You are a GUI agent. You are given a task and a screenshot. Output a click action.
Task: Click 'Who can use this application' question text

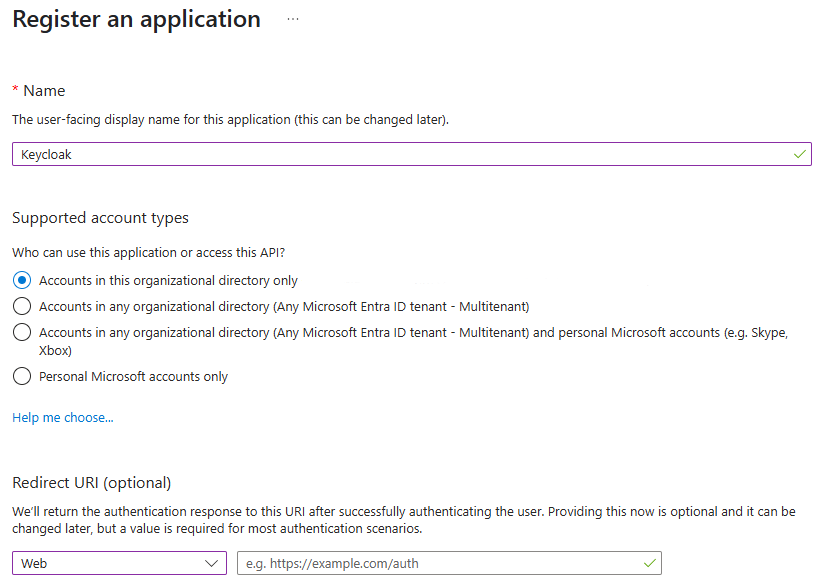pos(155,253)
